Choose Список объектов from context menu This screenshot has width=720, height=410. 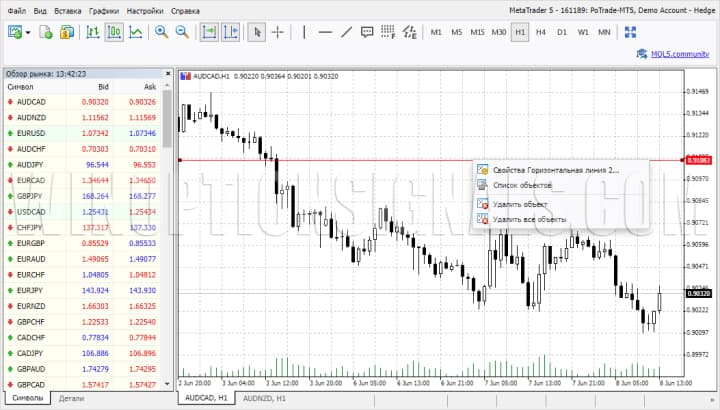point(522,185)
